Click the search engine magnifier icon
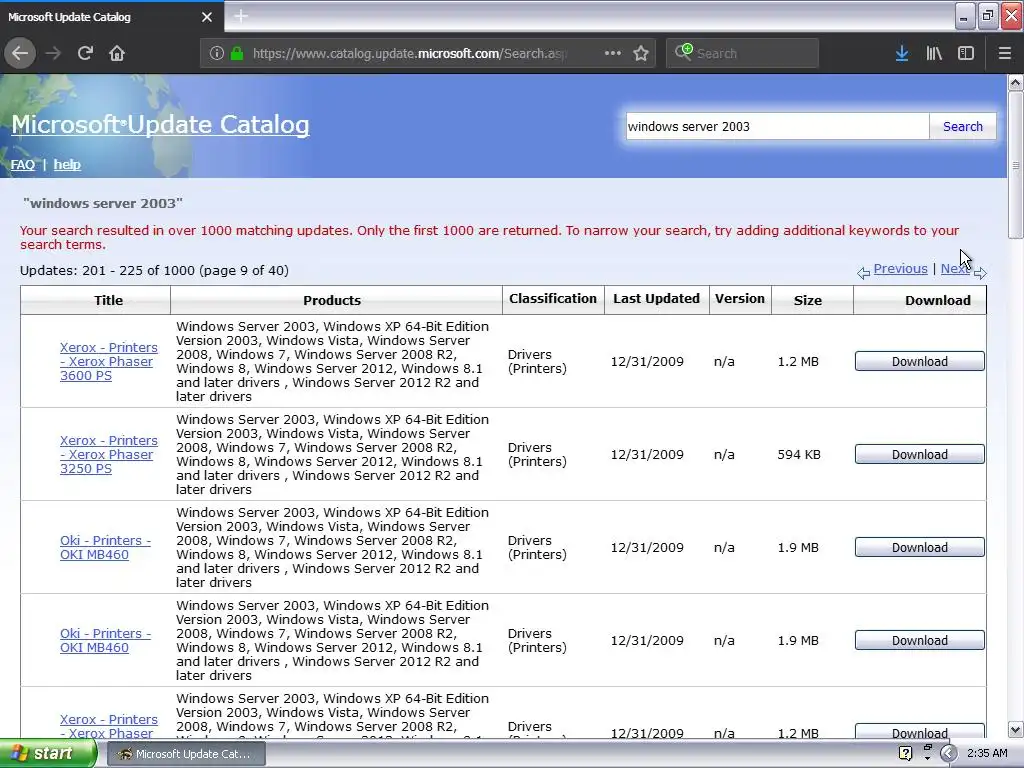 (684, 52)
